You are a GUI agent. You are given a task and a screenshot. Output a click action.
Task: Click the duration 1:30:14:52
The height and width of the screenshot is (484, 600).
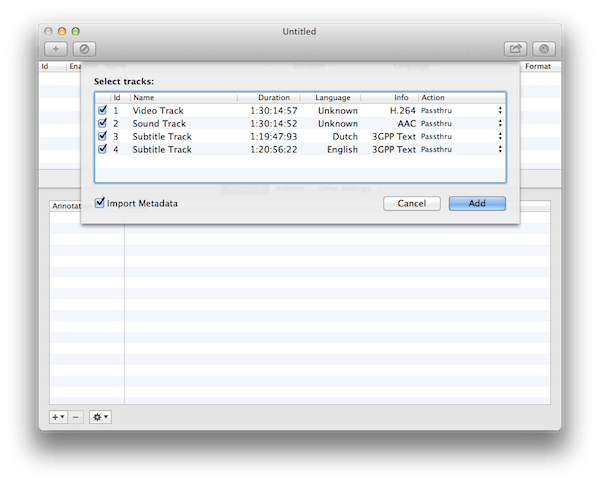coord(274,124)
